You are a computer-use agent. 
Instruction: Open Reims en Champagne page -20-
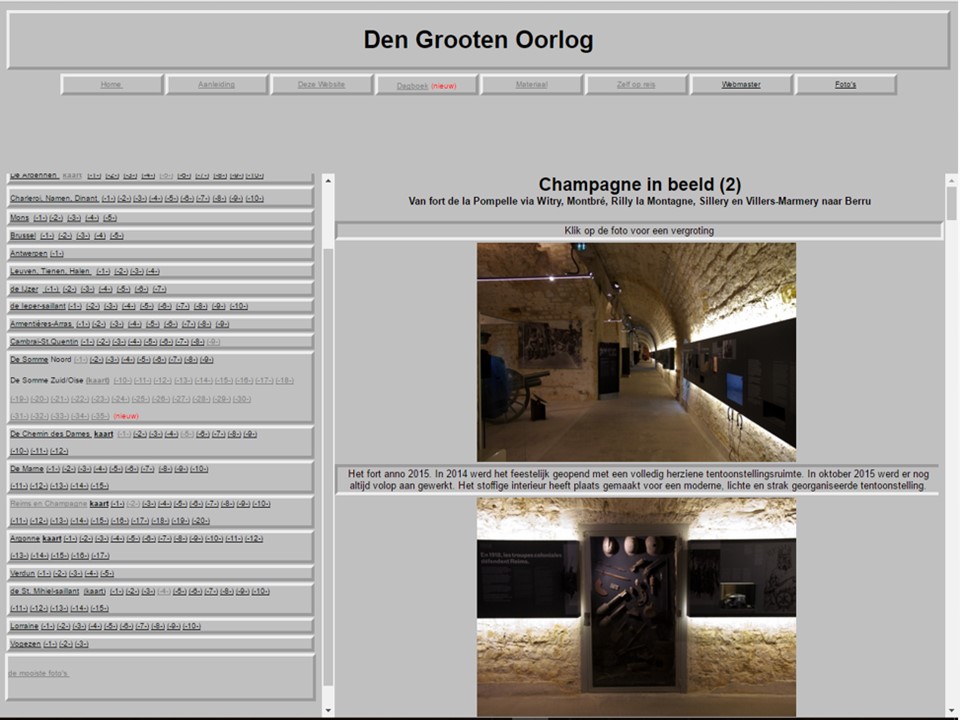[200, 521]
